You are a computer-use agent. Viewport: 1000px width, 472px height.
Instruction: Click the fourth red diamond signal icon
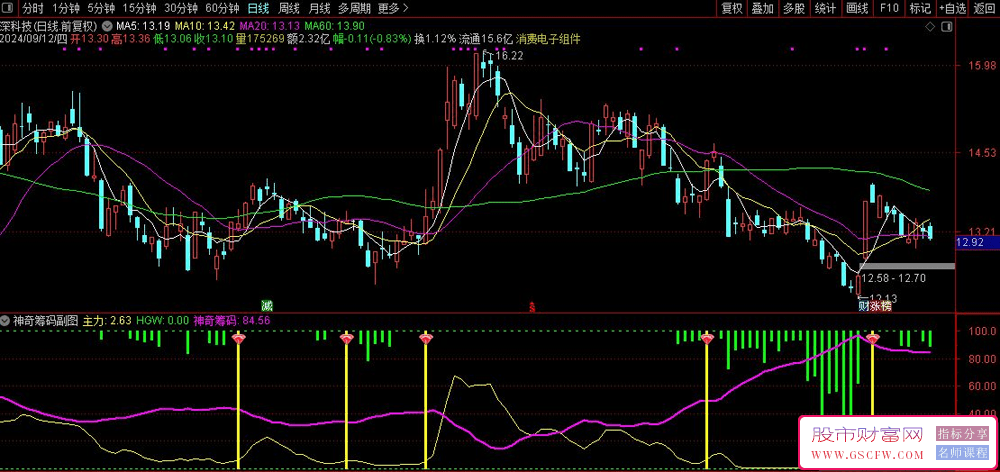click(707, 339)
